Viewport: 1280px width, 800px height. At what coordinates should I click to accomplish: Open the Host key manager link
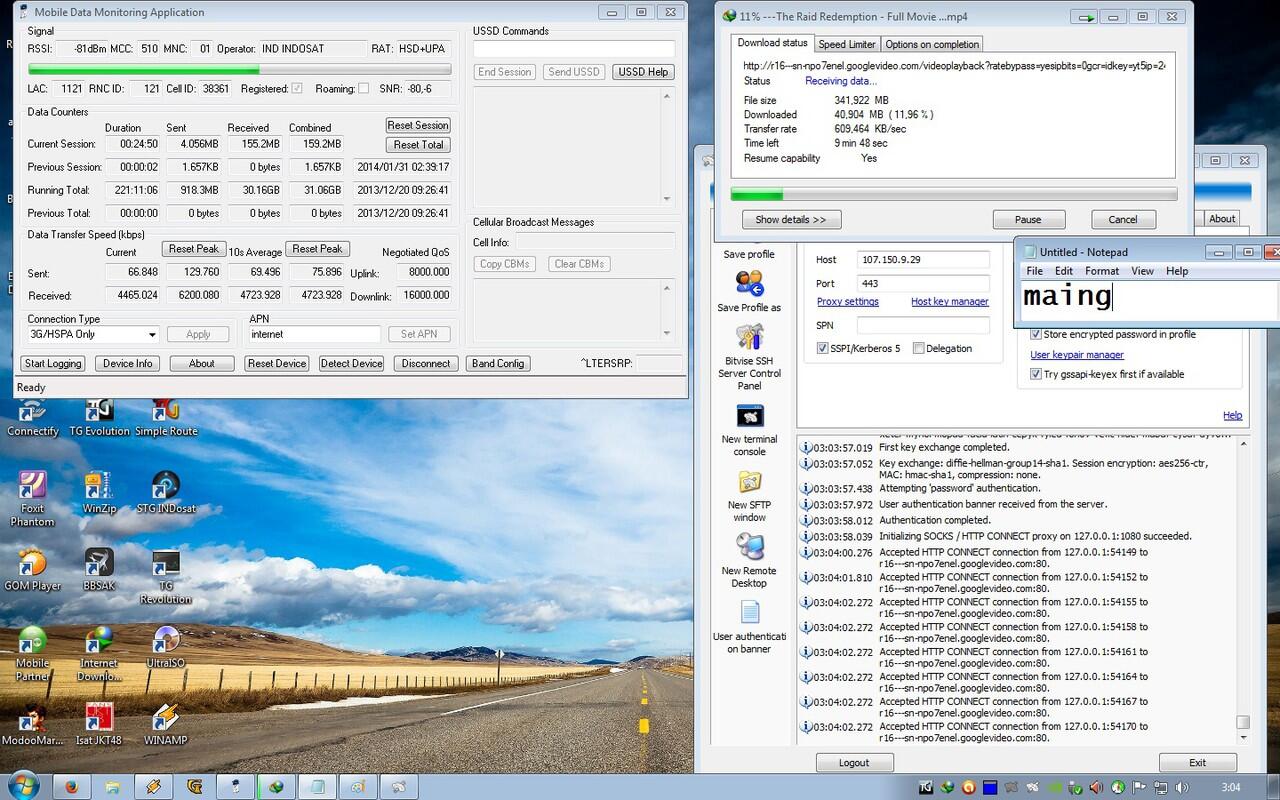(x=950, y=302)
